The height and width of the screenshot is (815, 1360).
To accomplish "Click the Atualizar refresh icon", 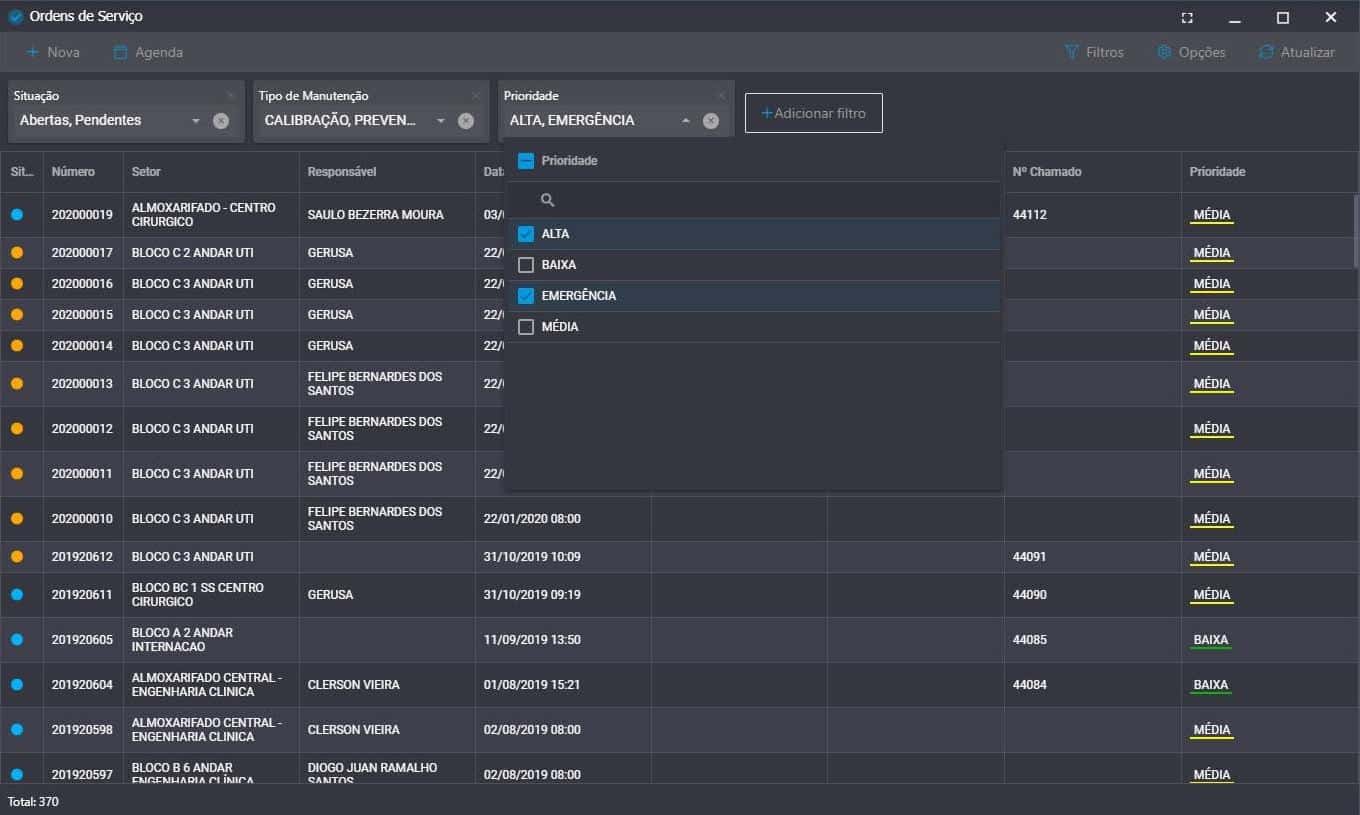I will [x=1266, y=52].
